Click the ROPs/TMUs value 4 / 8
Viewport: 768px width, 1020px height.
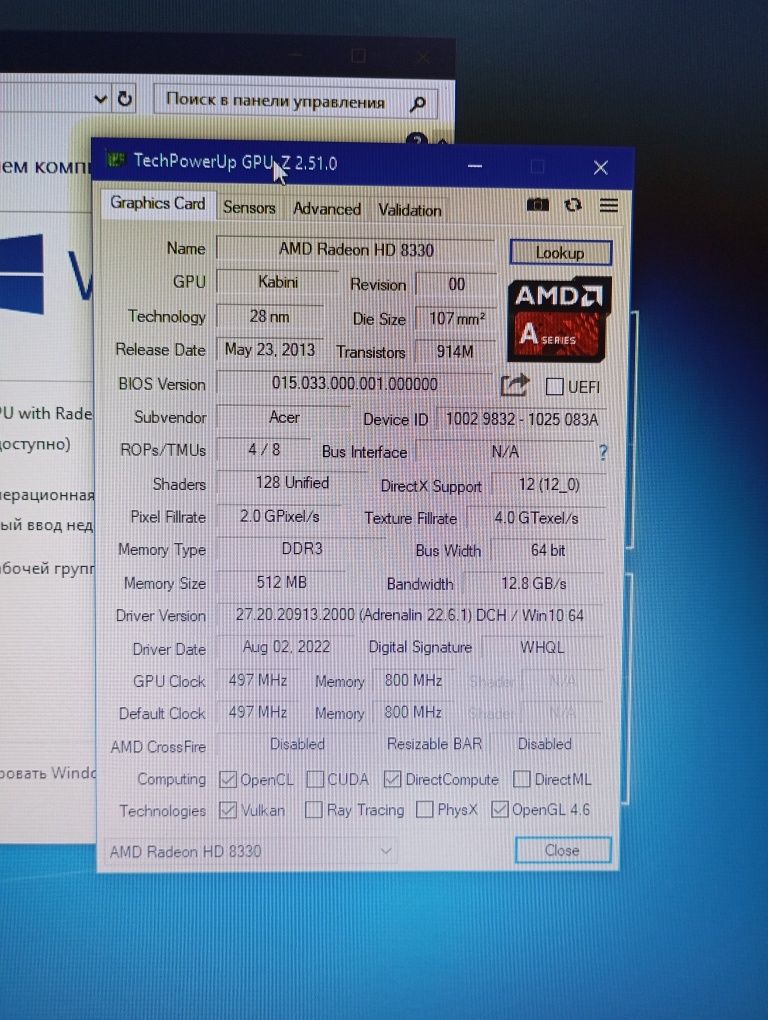coord(263,450)
